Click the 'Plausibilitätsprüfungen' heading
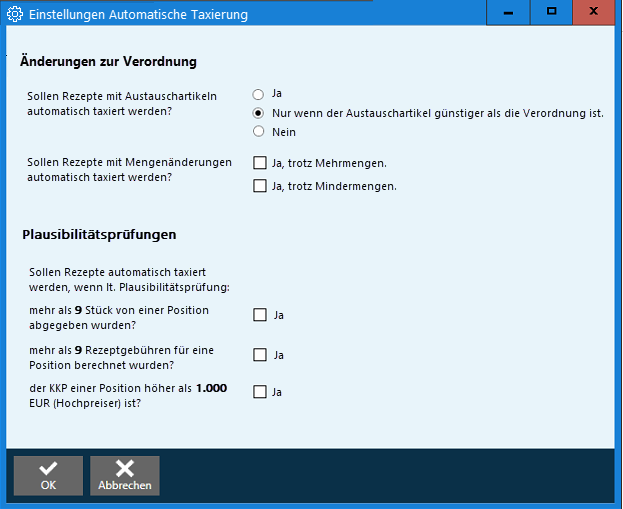This screenshot has width=623, height=509. click(x=99, y=235)
